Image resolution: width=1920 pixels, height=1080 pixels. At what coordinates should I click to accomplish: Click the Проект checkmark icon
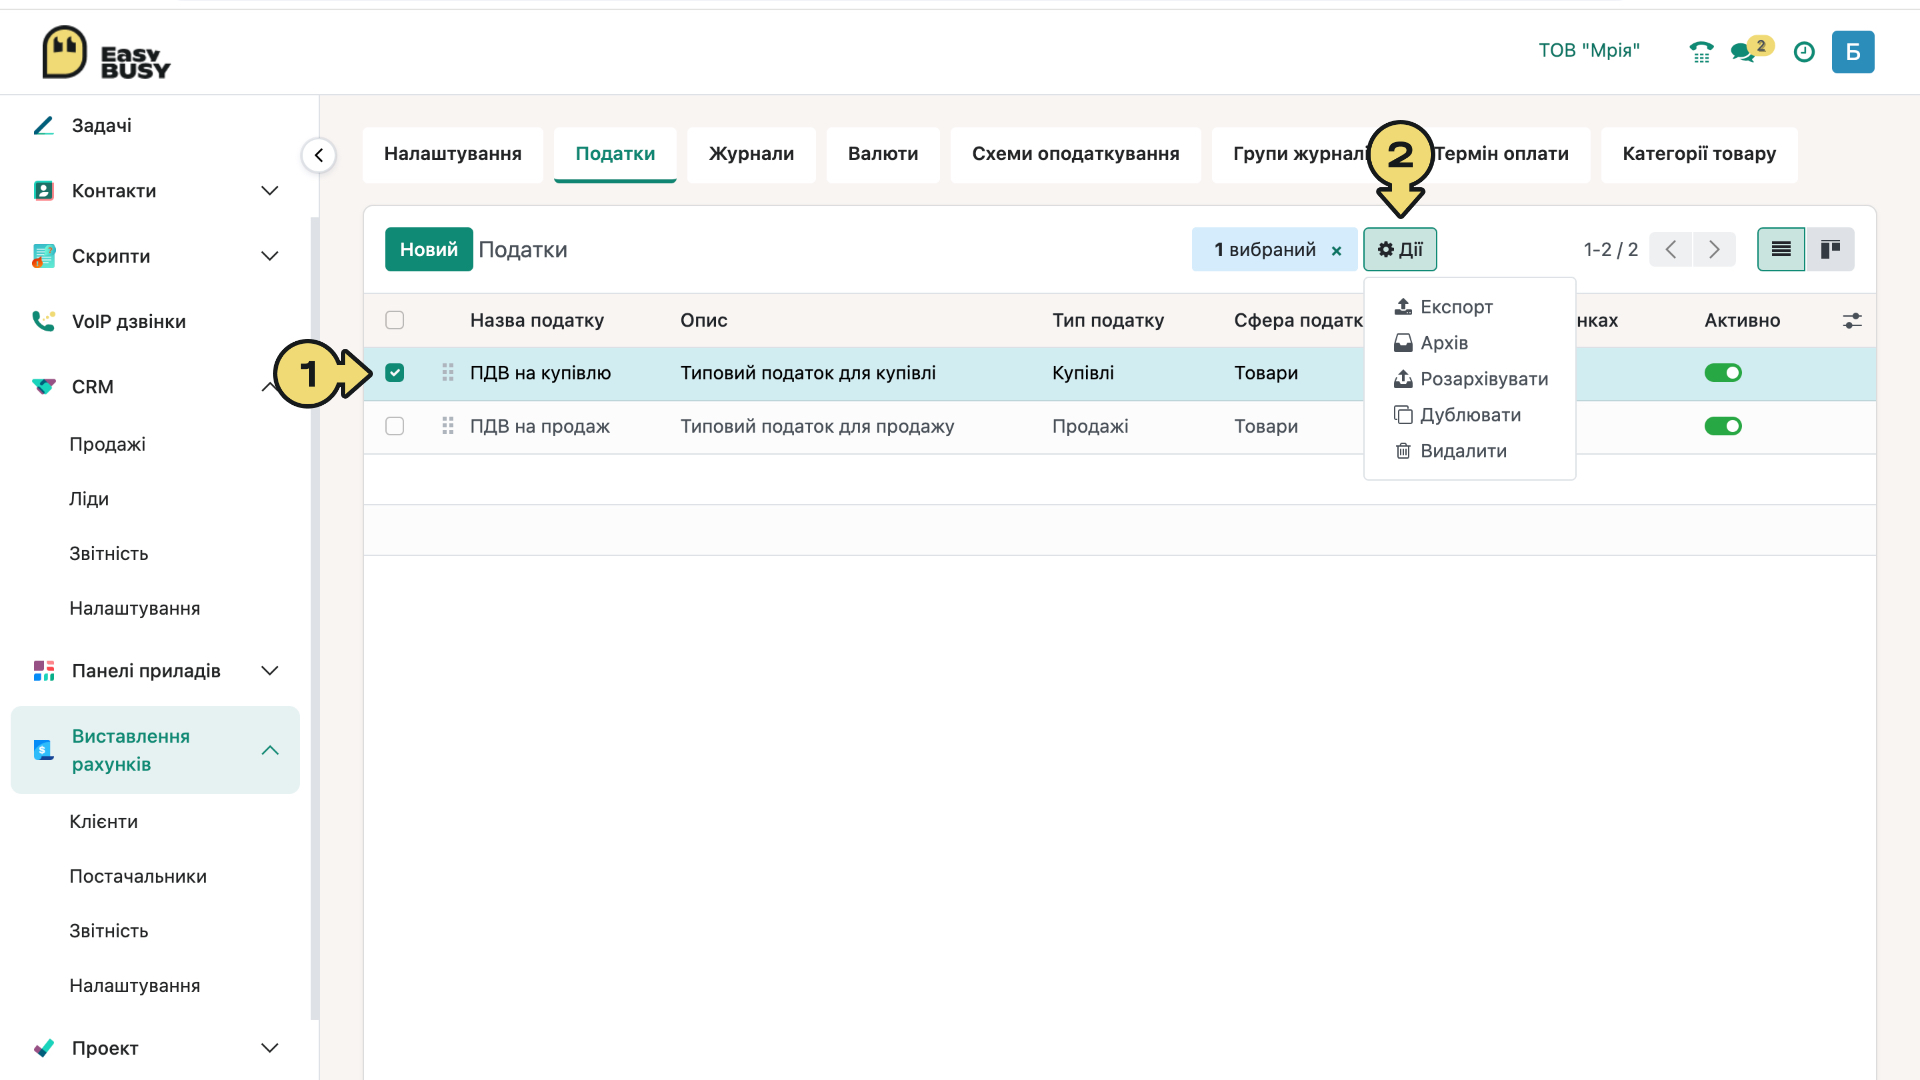coord(43,1048)
